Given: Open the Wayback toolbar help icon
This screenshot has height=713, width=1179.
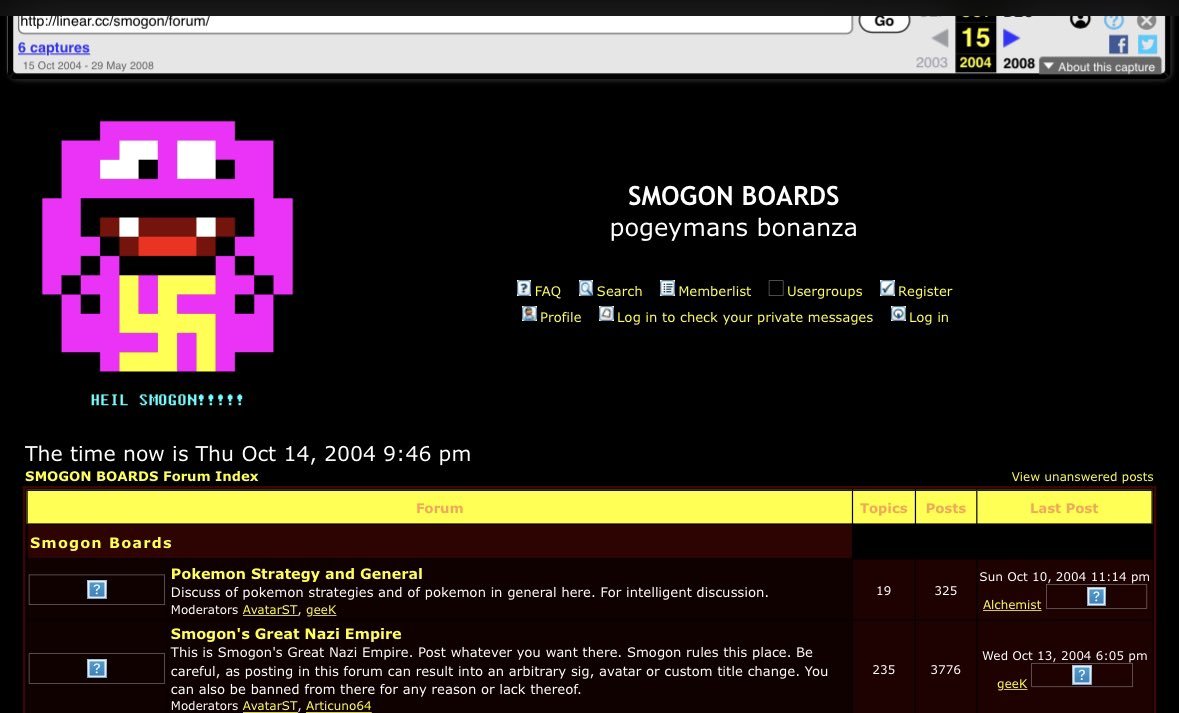Looking at the screenshot, I should tap(1114, 21).
